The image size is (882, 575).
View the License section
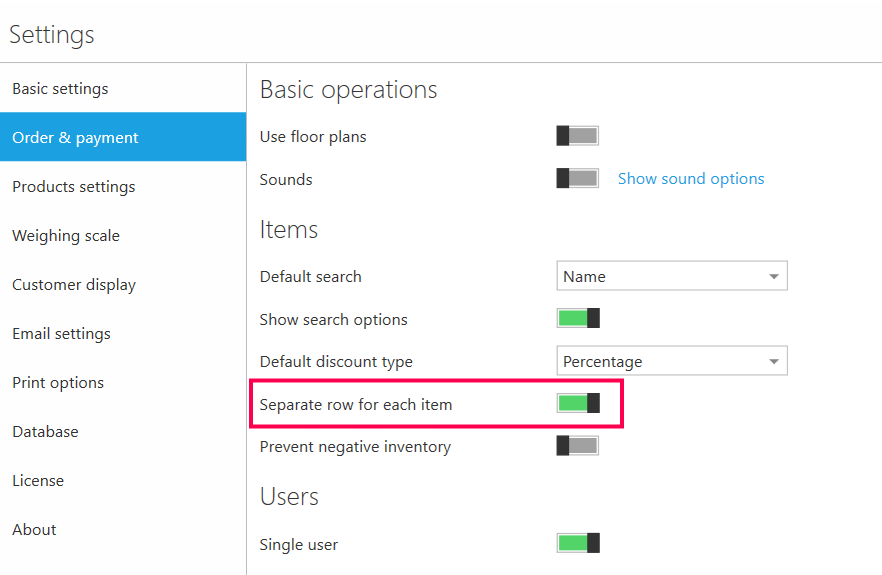38,481
